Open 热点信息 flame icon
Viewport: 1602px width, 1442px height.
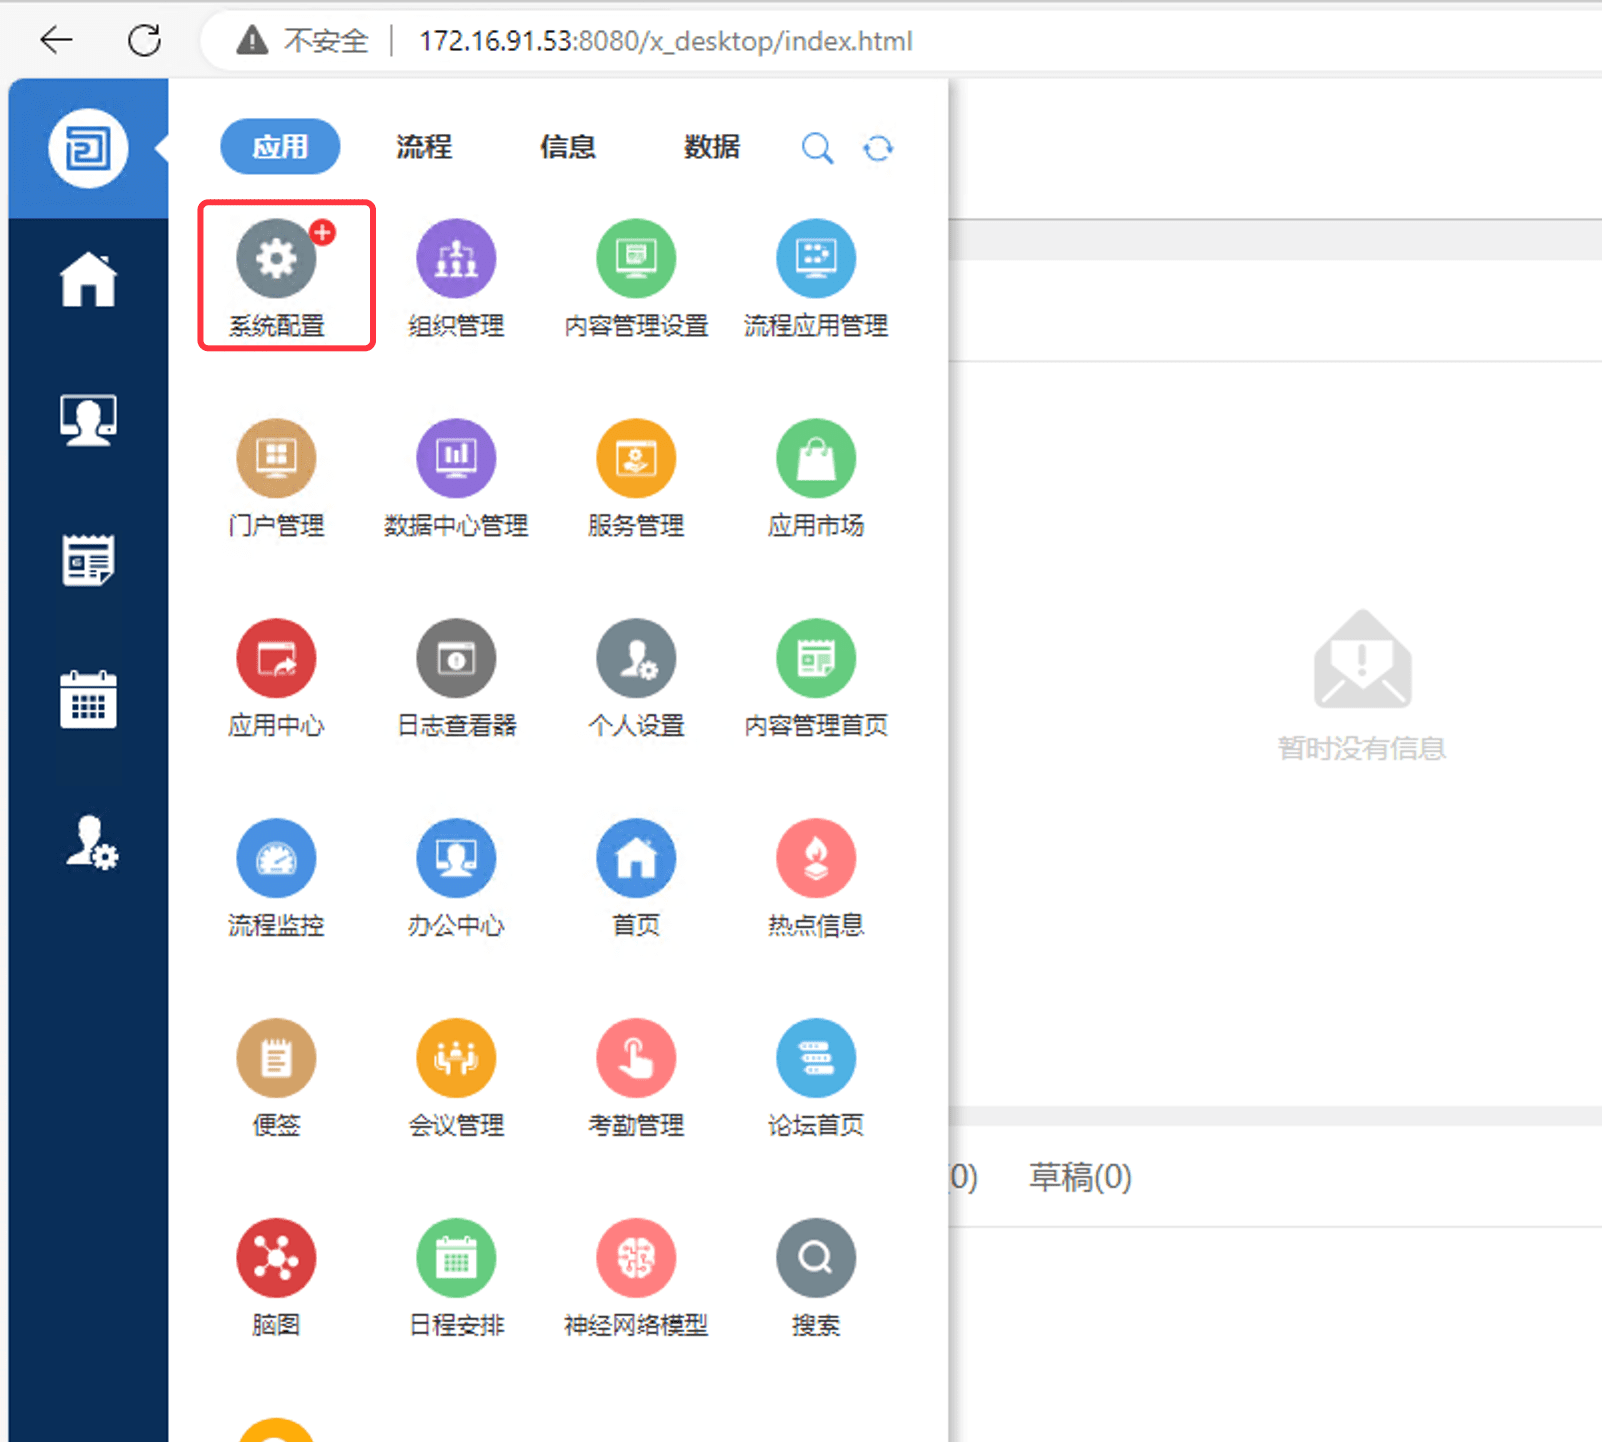pyautogui.click(x=816, y=859)
